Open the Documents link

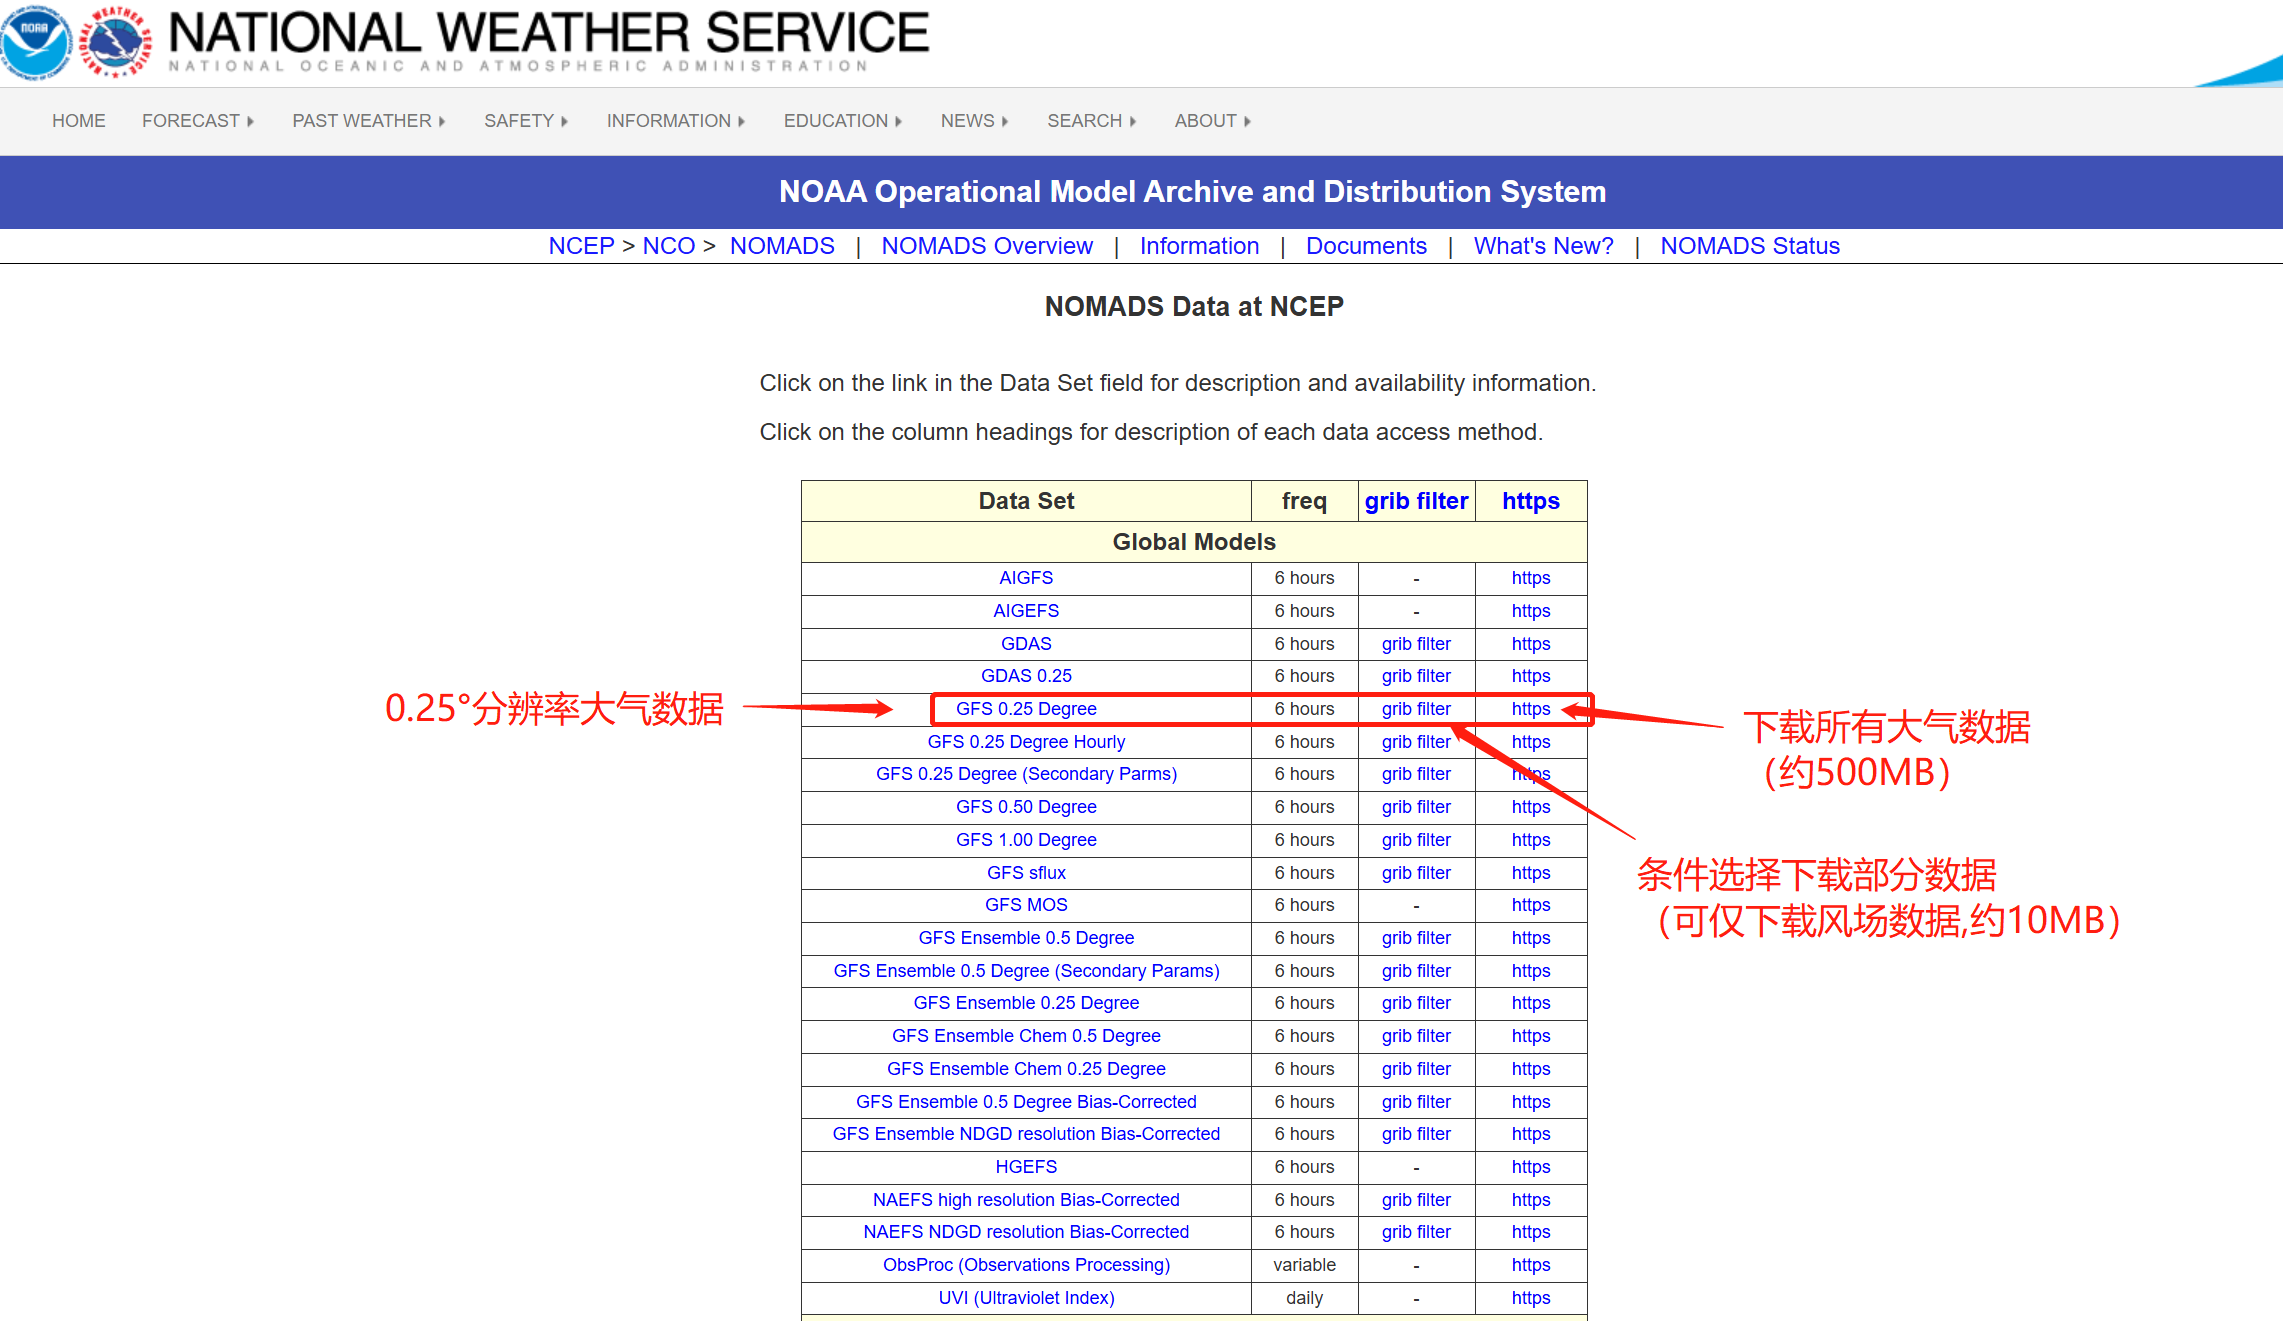coord(1366,246)
